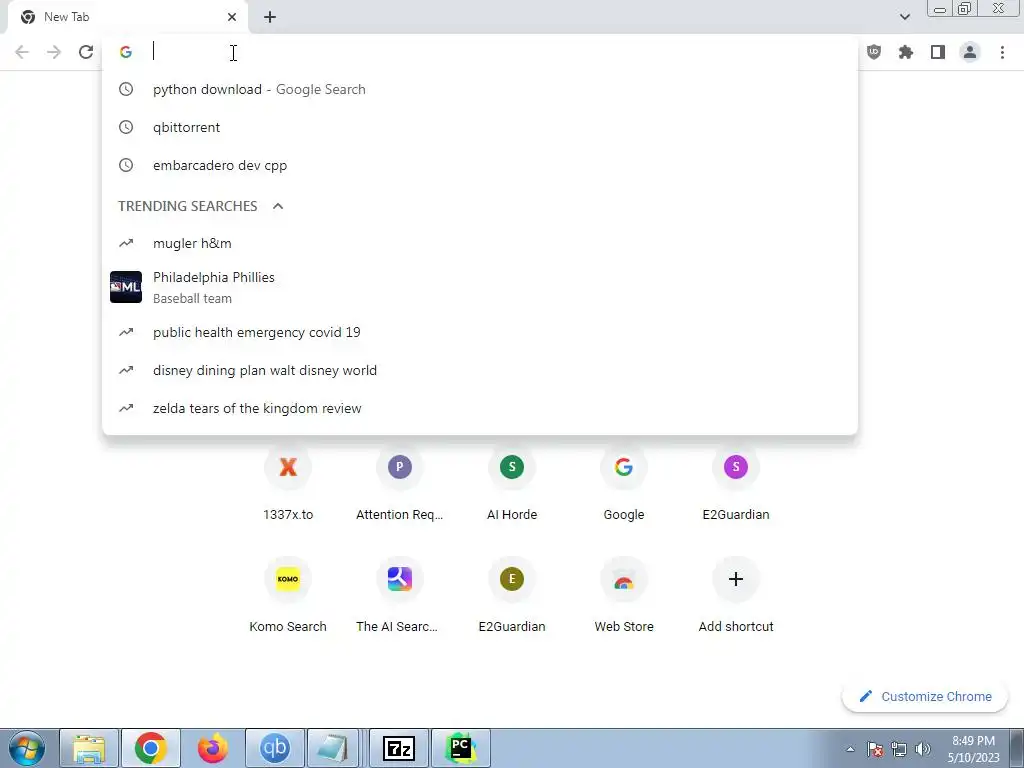The image size is (1024, 768).
Task: Select the Philadelphia Phillies suggestion
Action: [x=480, y=287]
